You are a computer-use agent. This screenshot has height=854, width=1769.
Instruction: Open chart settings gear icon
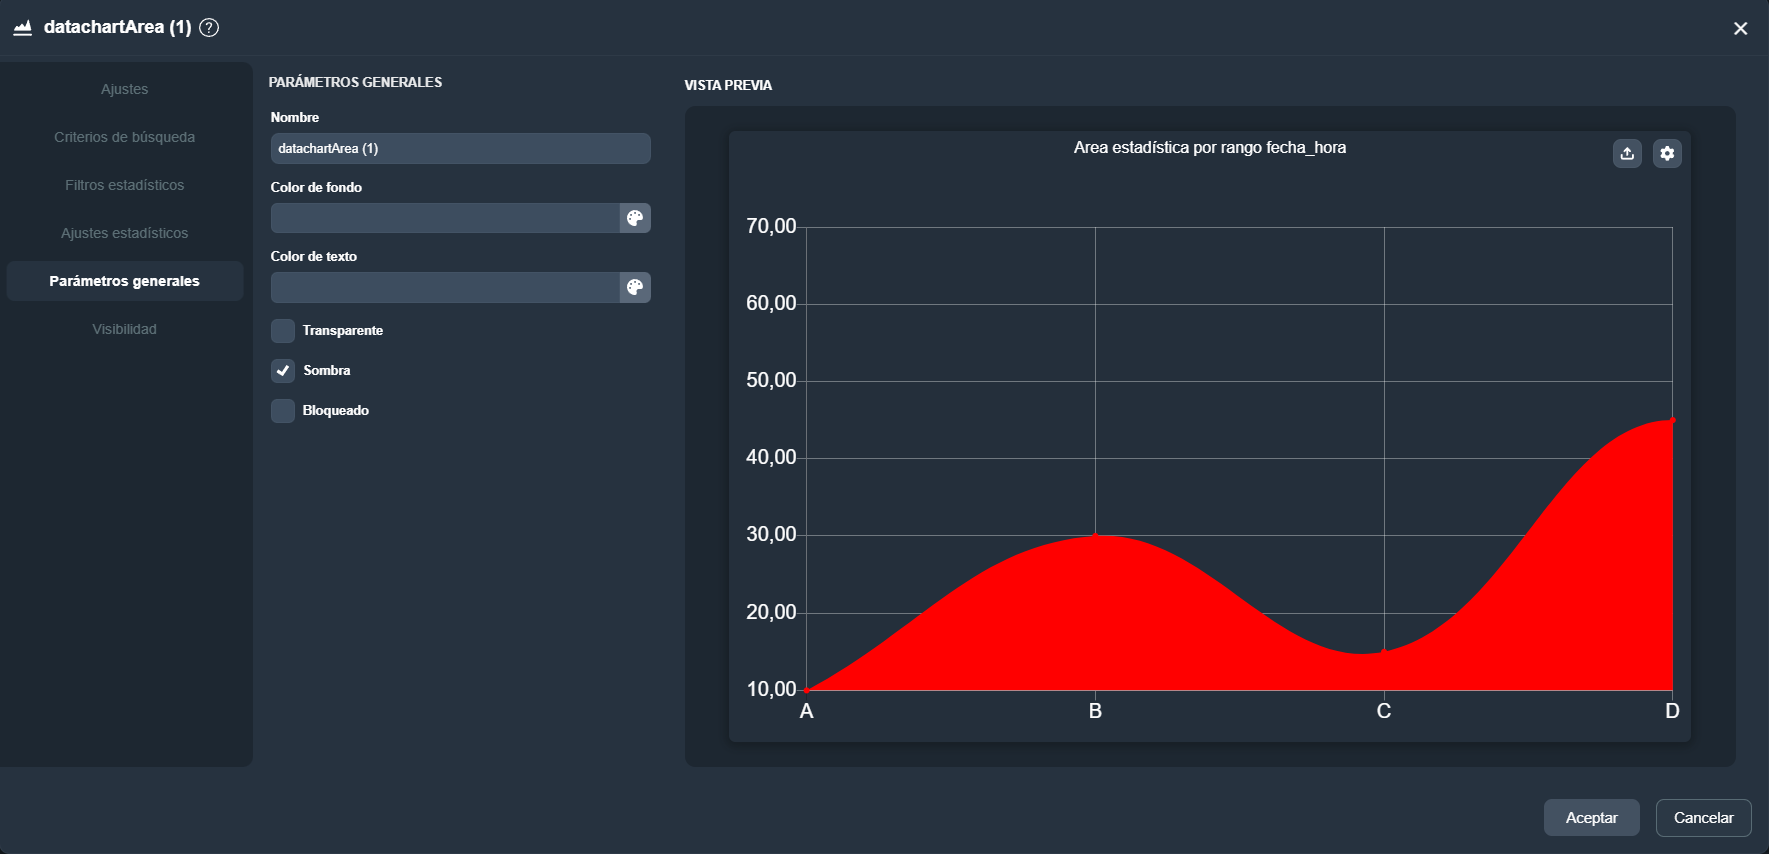pos(1667,153)
